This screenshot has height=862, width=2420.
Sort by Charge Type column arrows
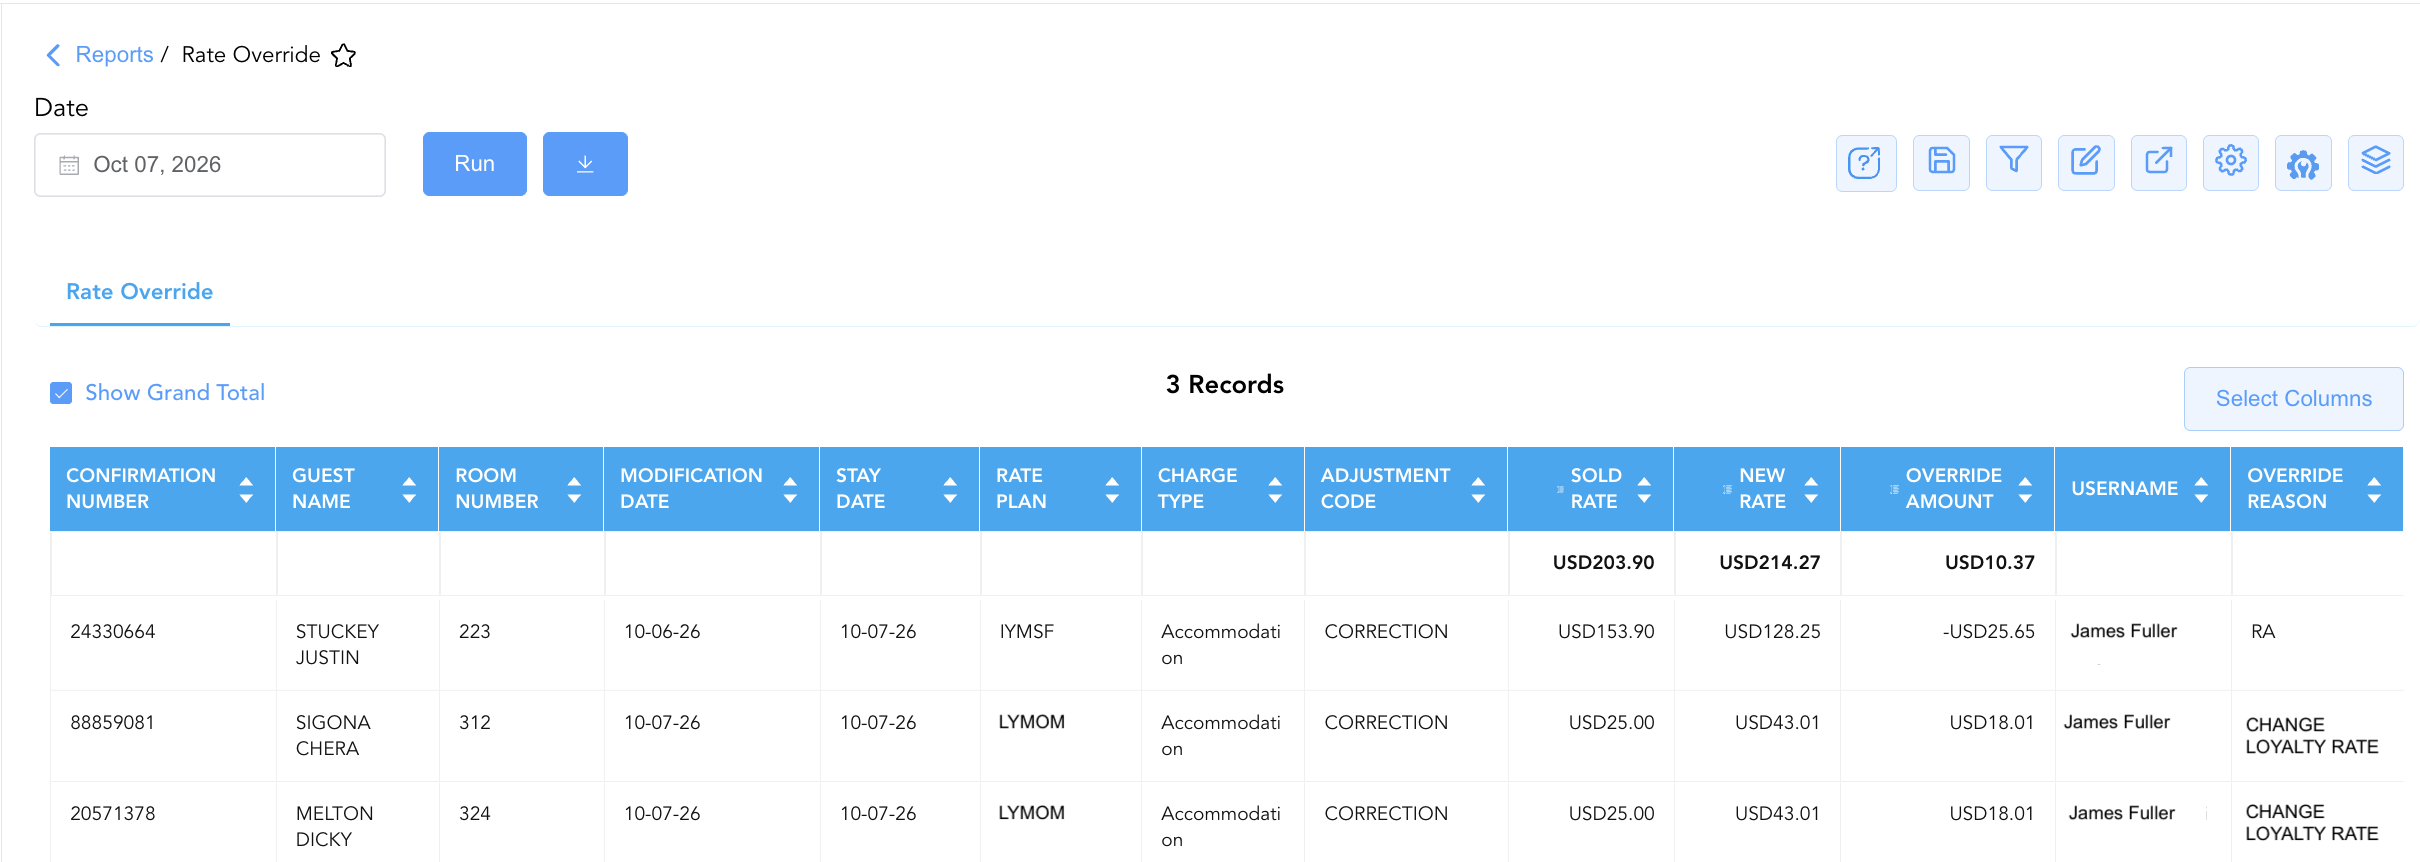tap(1275, 489)
